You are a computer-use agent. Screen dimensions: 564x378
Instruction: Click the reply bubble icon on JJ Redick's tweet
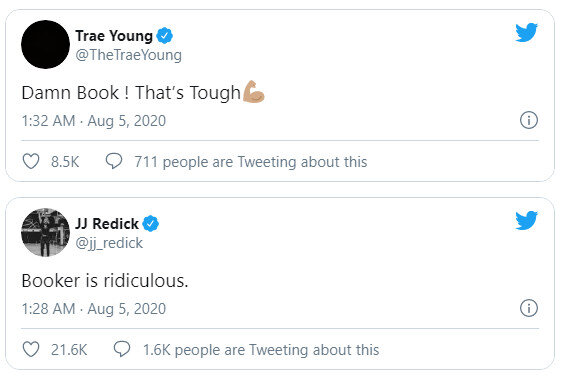click(122, 349)
